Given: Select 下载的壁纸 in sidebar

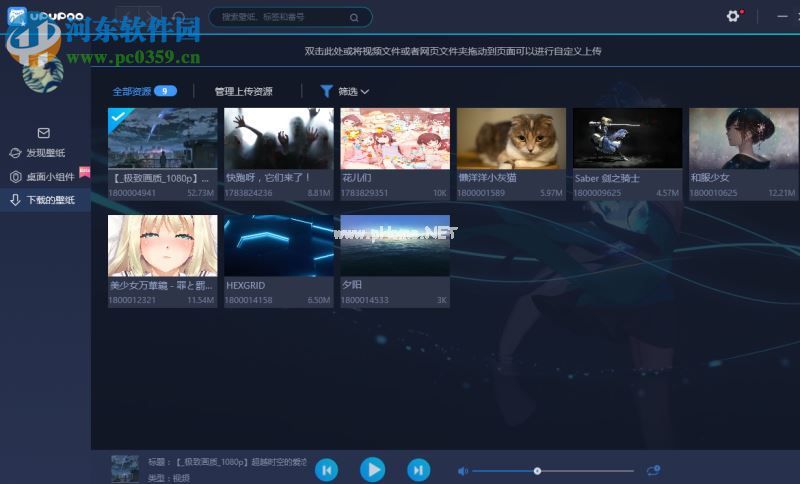Looking at the screenshot, I should [45, 200].
